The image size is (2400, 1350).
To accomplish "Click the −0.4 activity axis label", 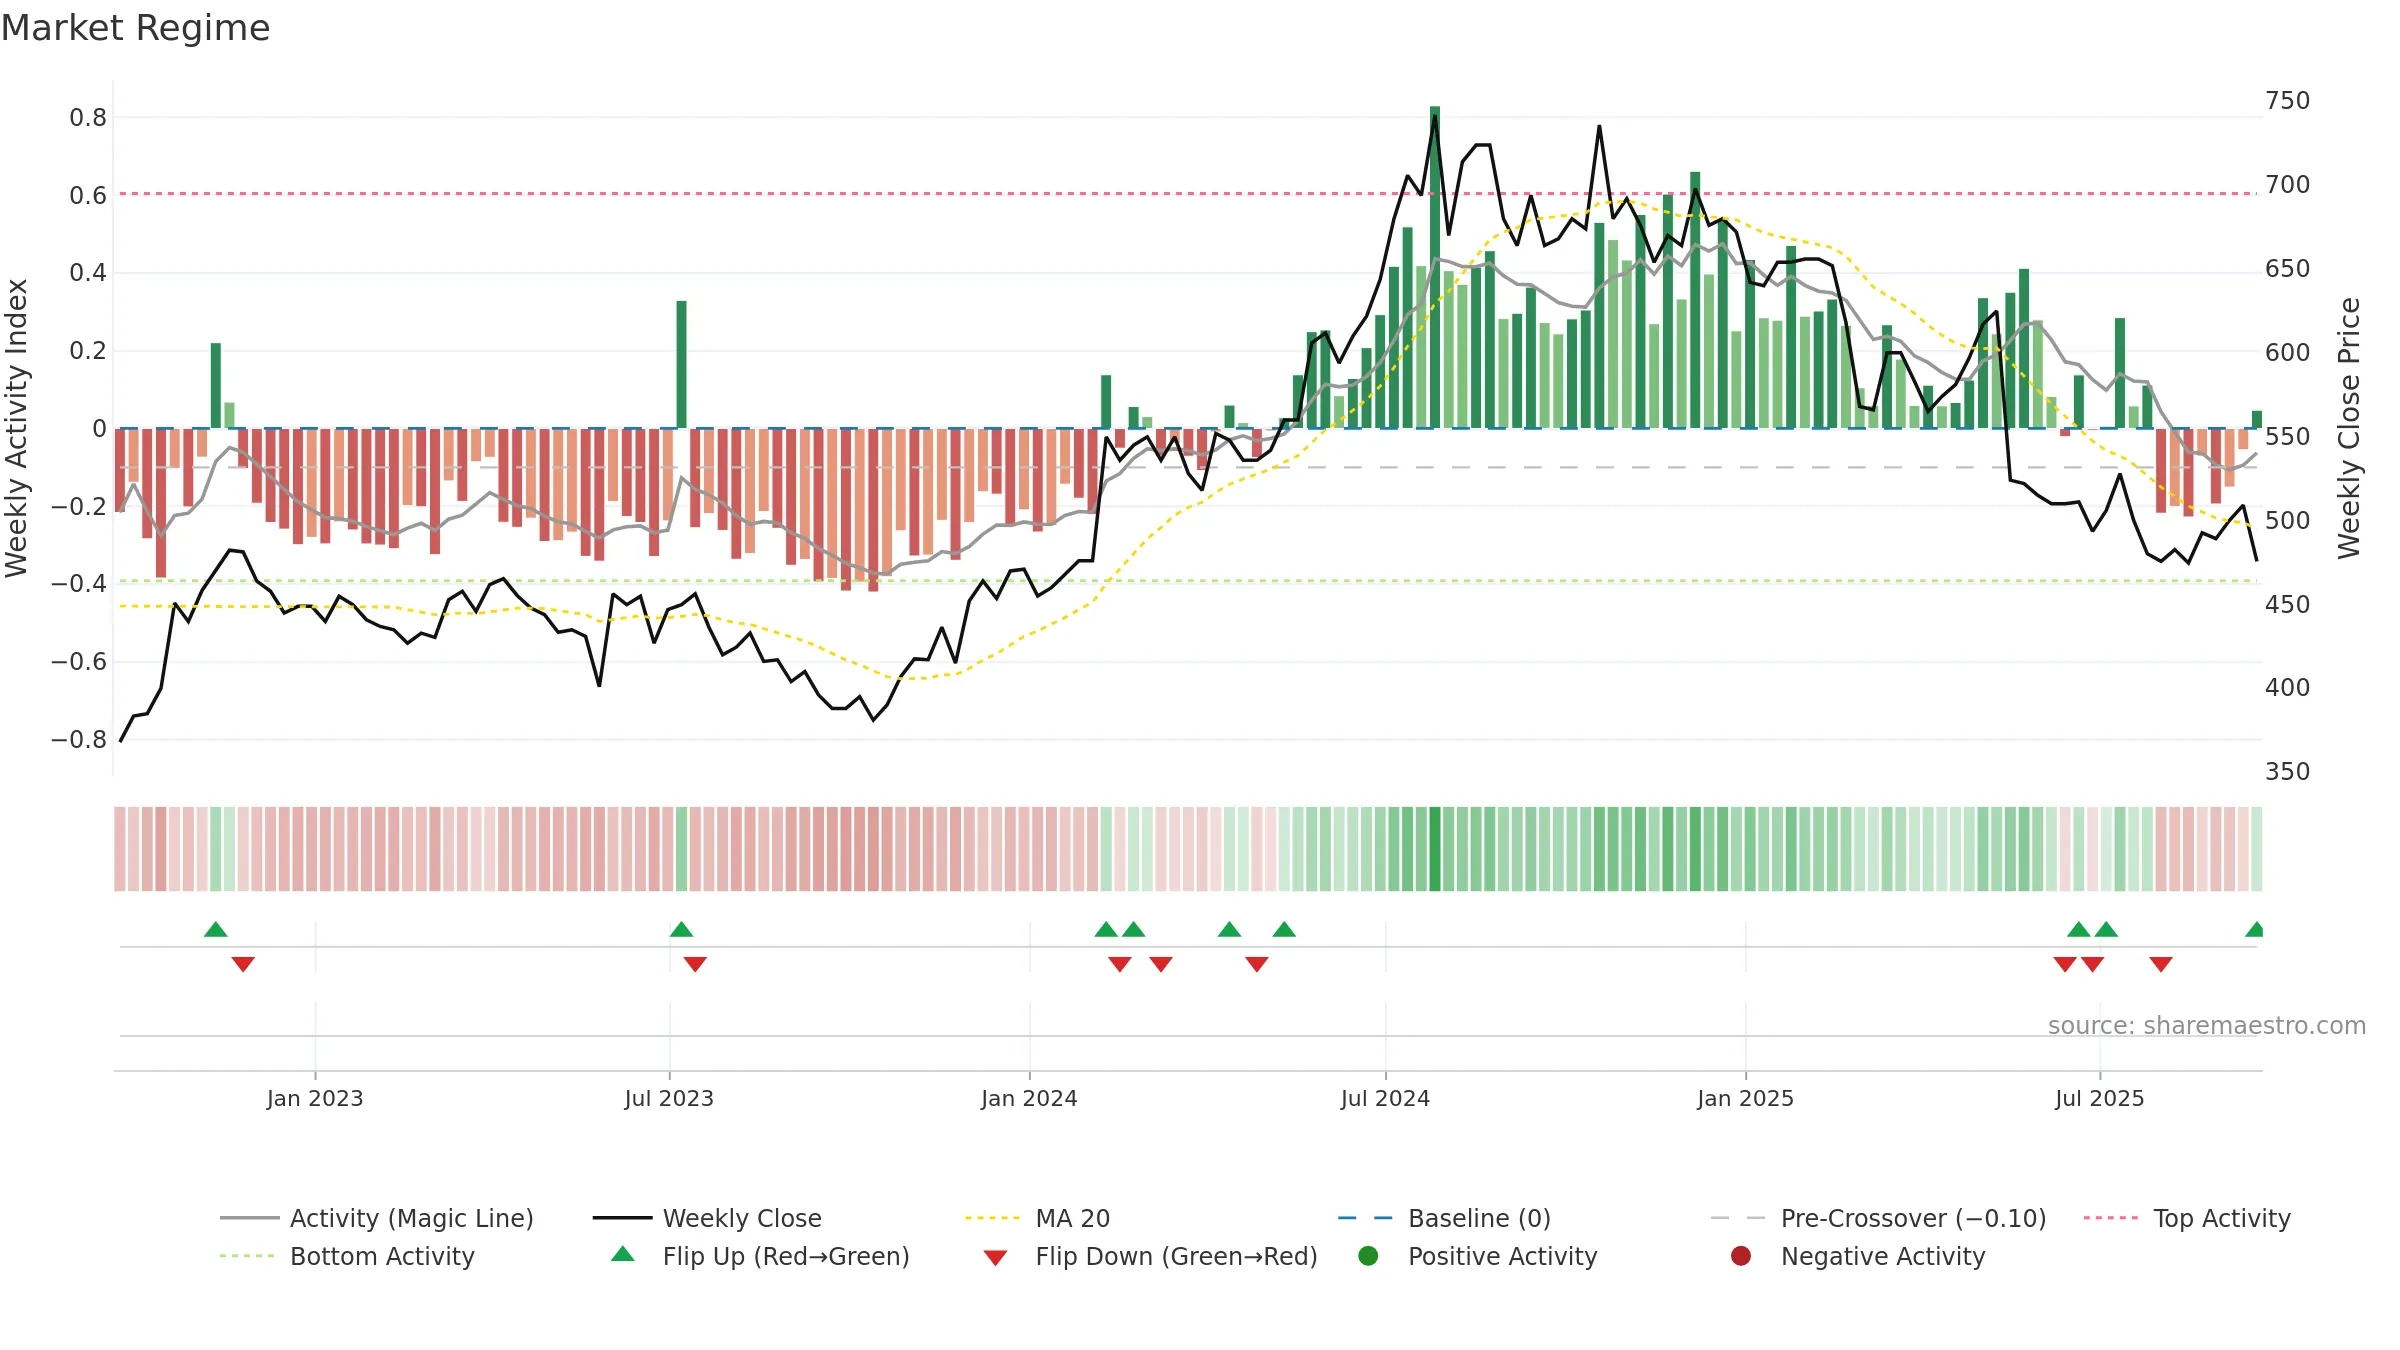I will tap(79, 584).
